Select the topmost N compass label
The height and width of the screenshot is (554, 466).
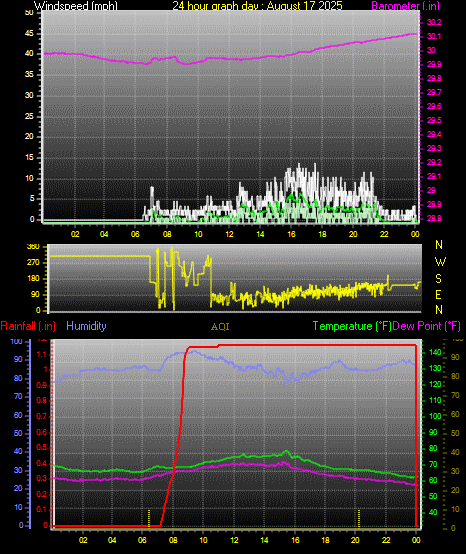[439, 244]
